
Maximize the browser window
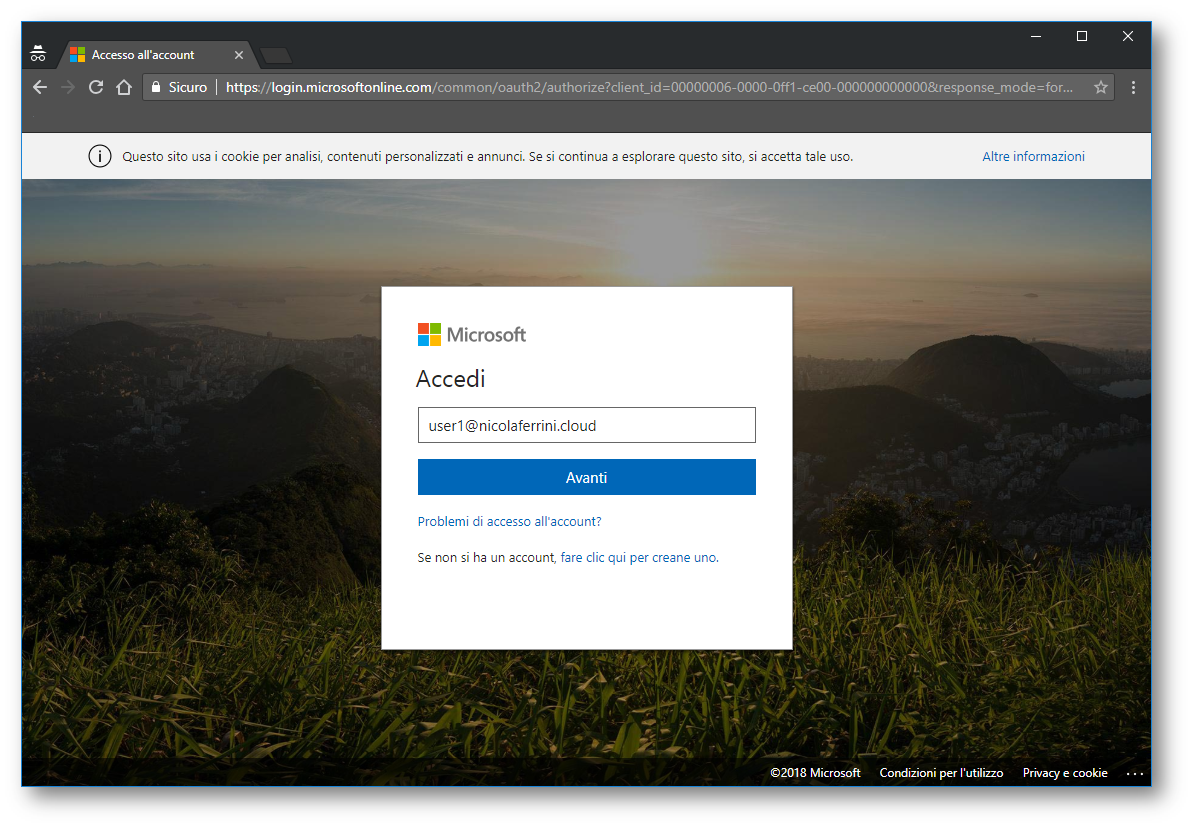(1081, 36)
